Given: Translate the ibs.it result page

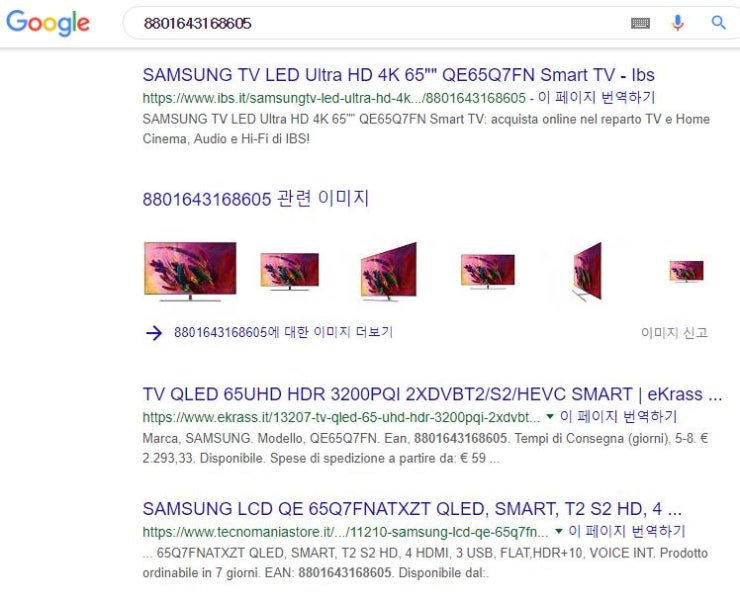Looking at the screenshot, I should tap(597, 98).
